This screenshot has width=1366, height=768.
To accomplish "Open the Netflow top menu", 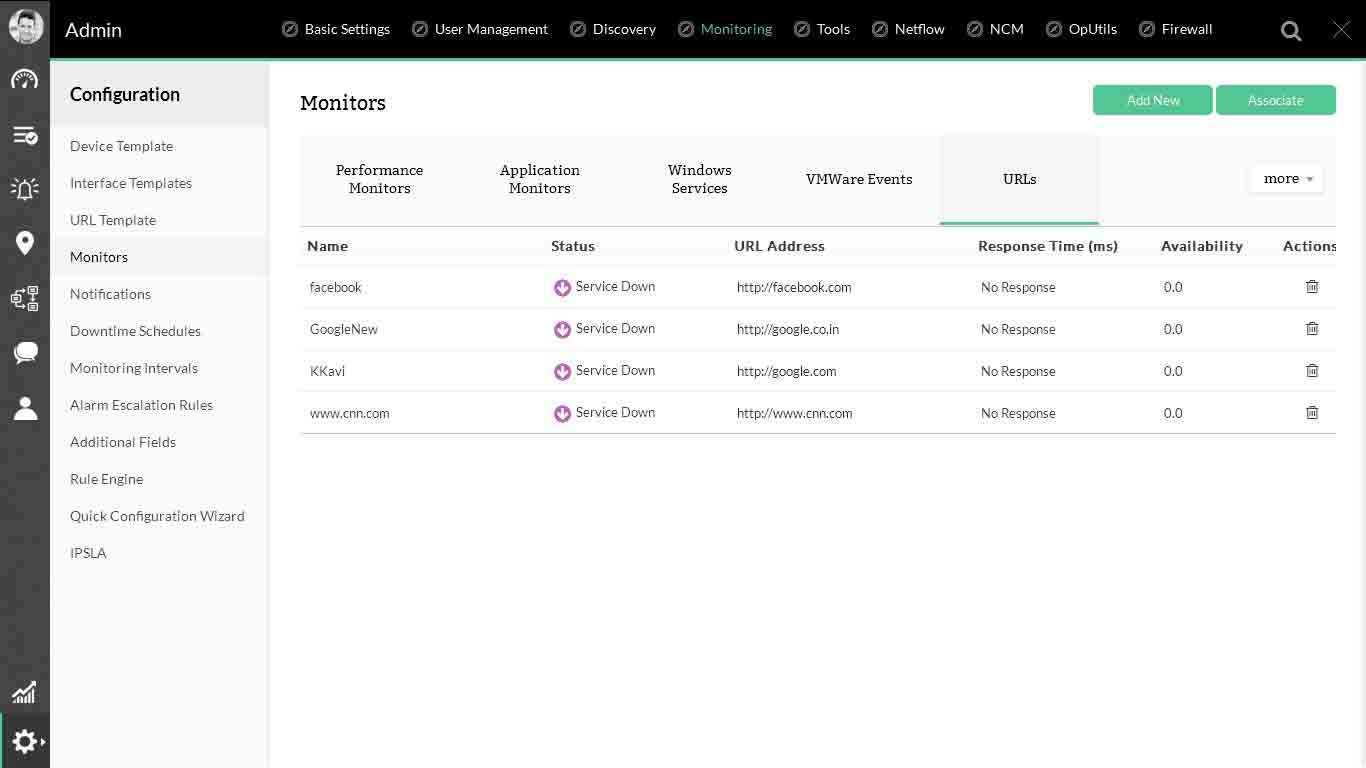I will 919,29.
